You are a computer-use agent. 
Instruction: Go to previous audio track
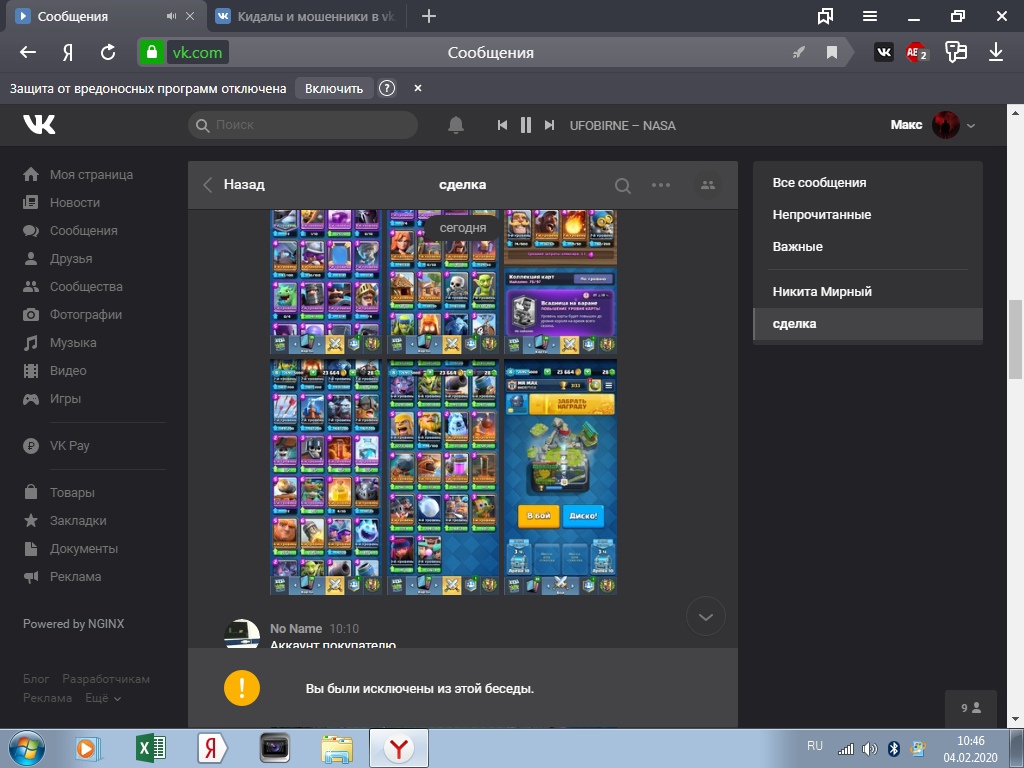click(x=503, y=125)
